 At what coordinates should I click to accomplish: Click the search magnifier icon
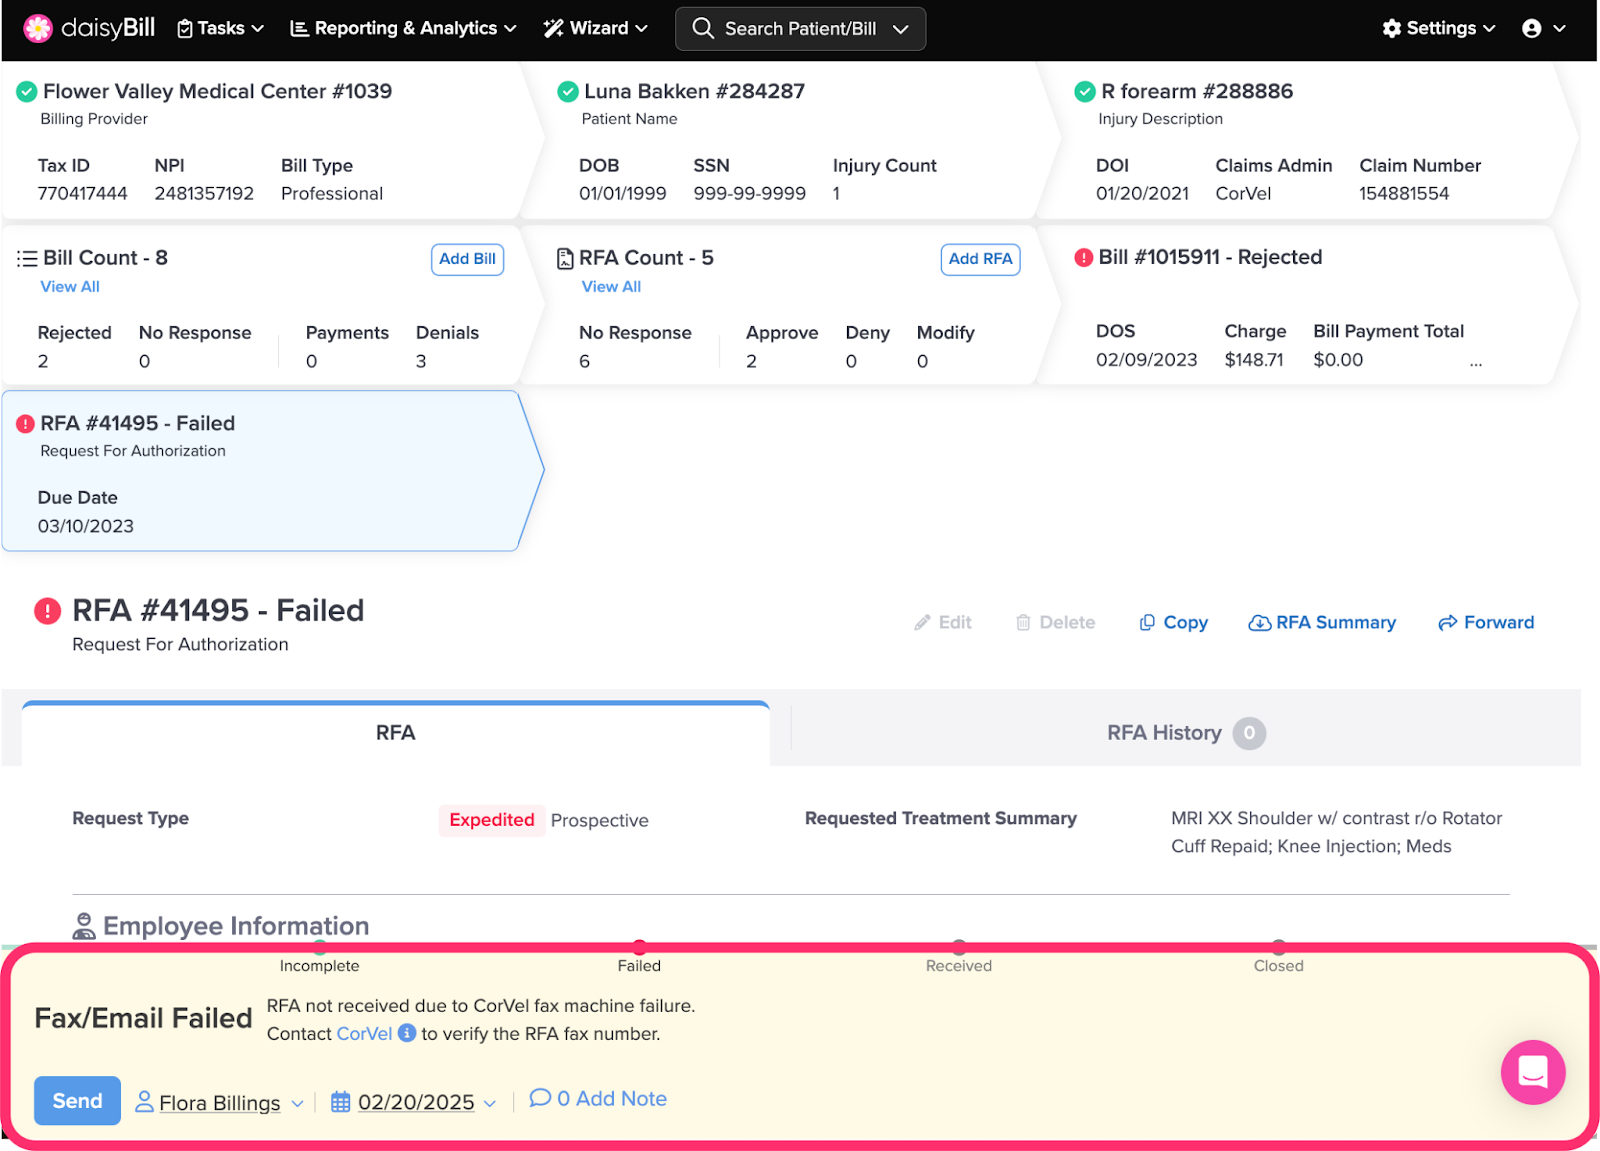(x=703, y=28)
